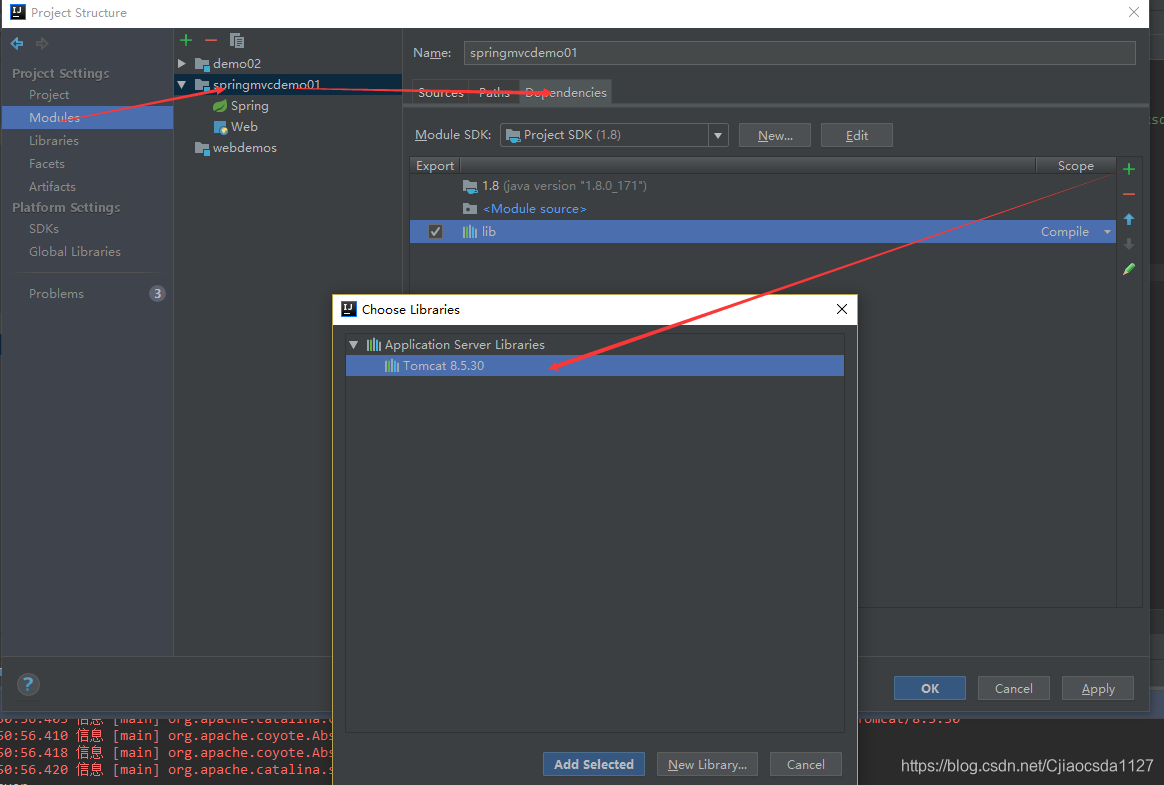Select the 1.8 java version entry

point(564,186)
